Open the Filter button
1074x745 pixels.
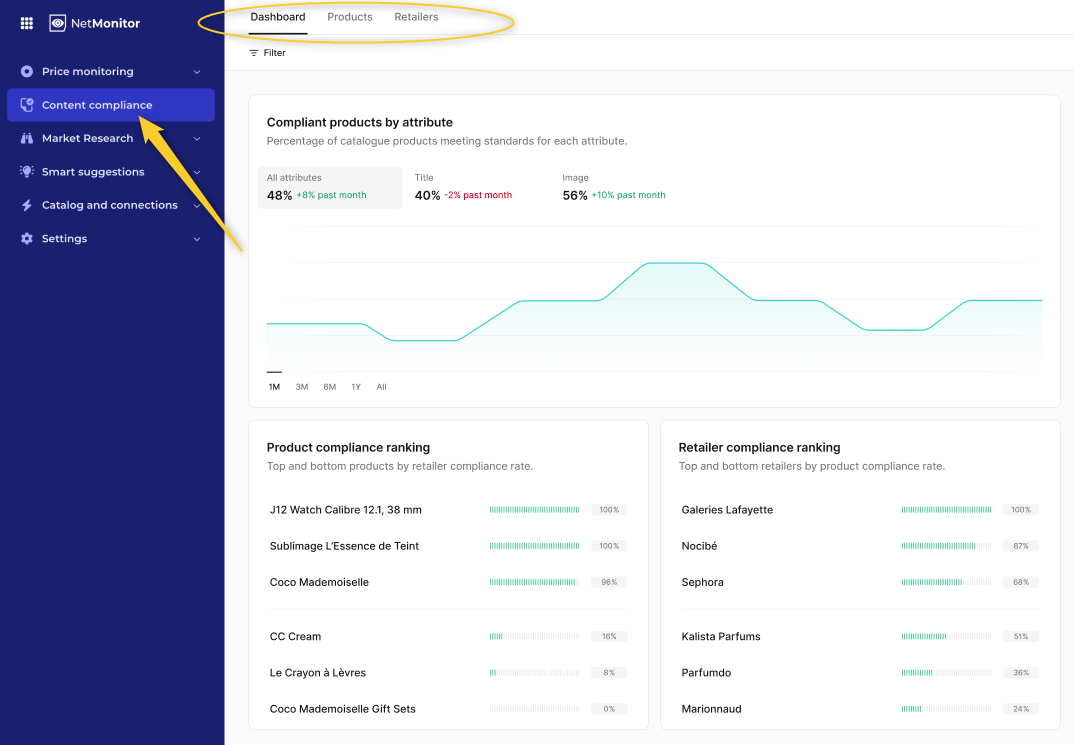pyautogui.click(x=267, y=53)
